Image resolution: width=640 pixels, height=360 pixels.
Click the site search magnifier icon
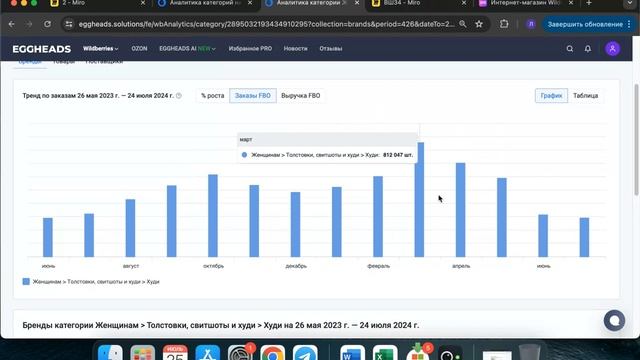click(570, 49)
